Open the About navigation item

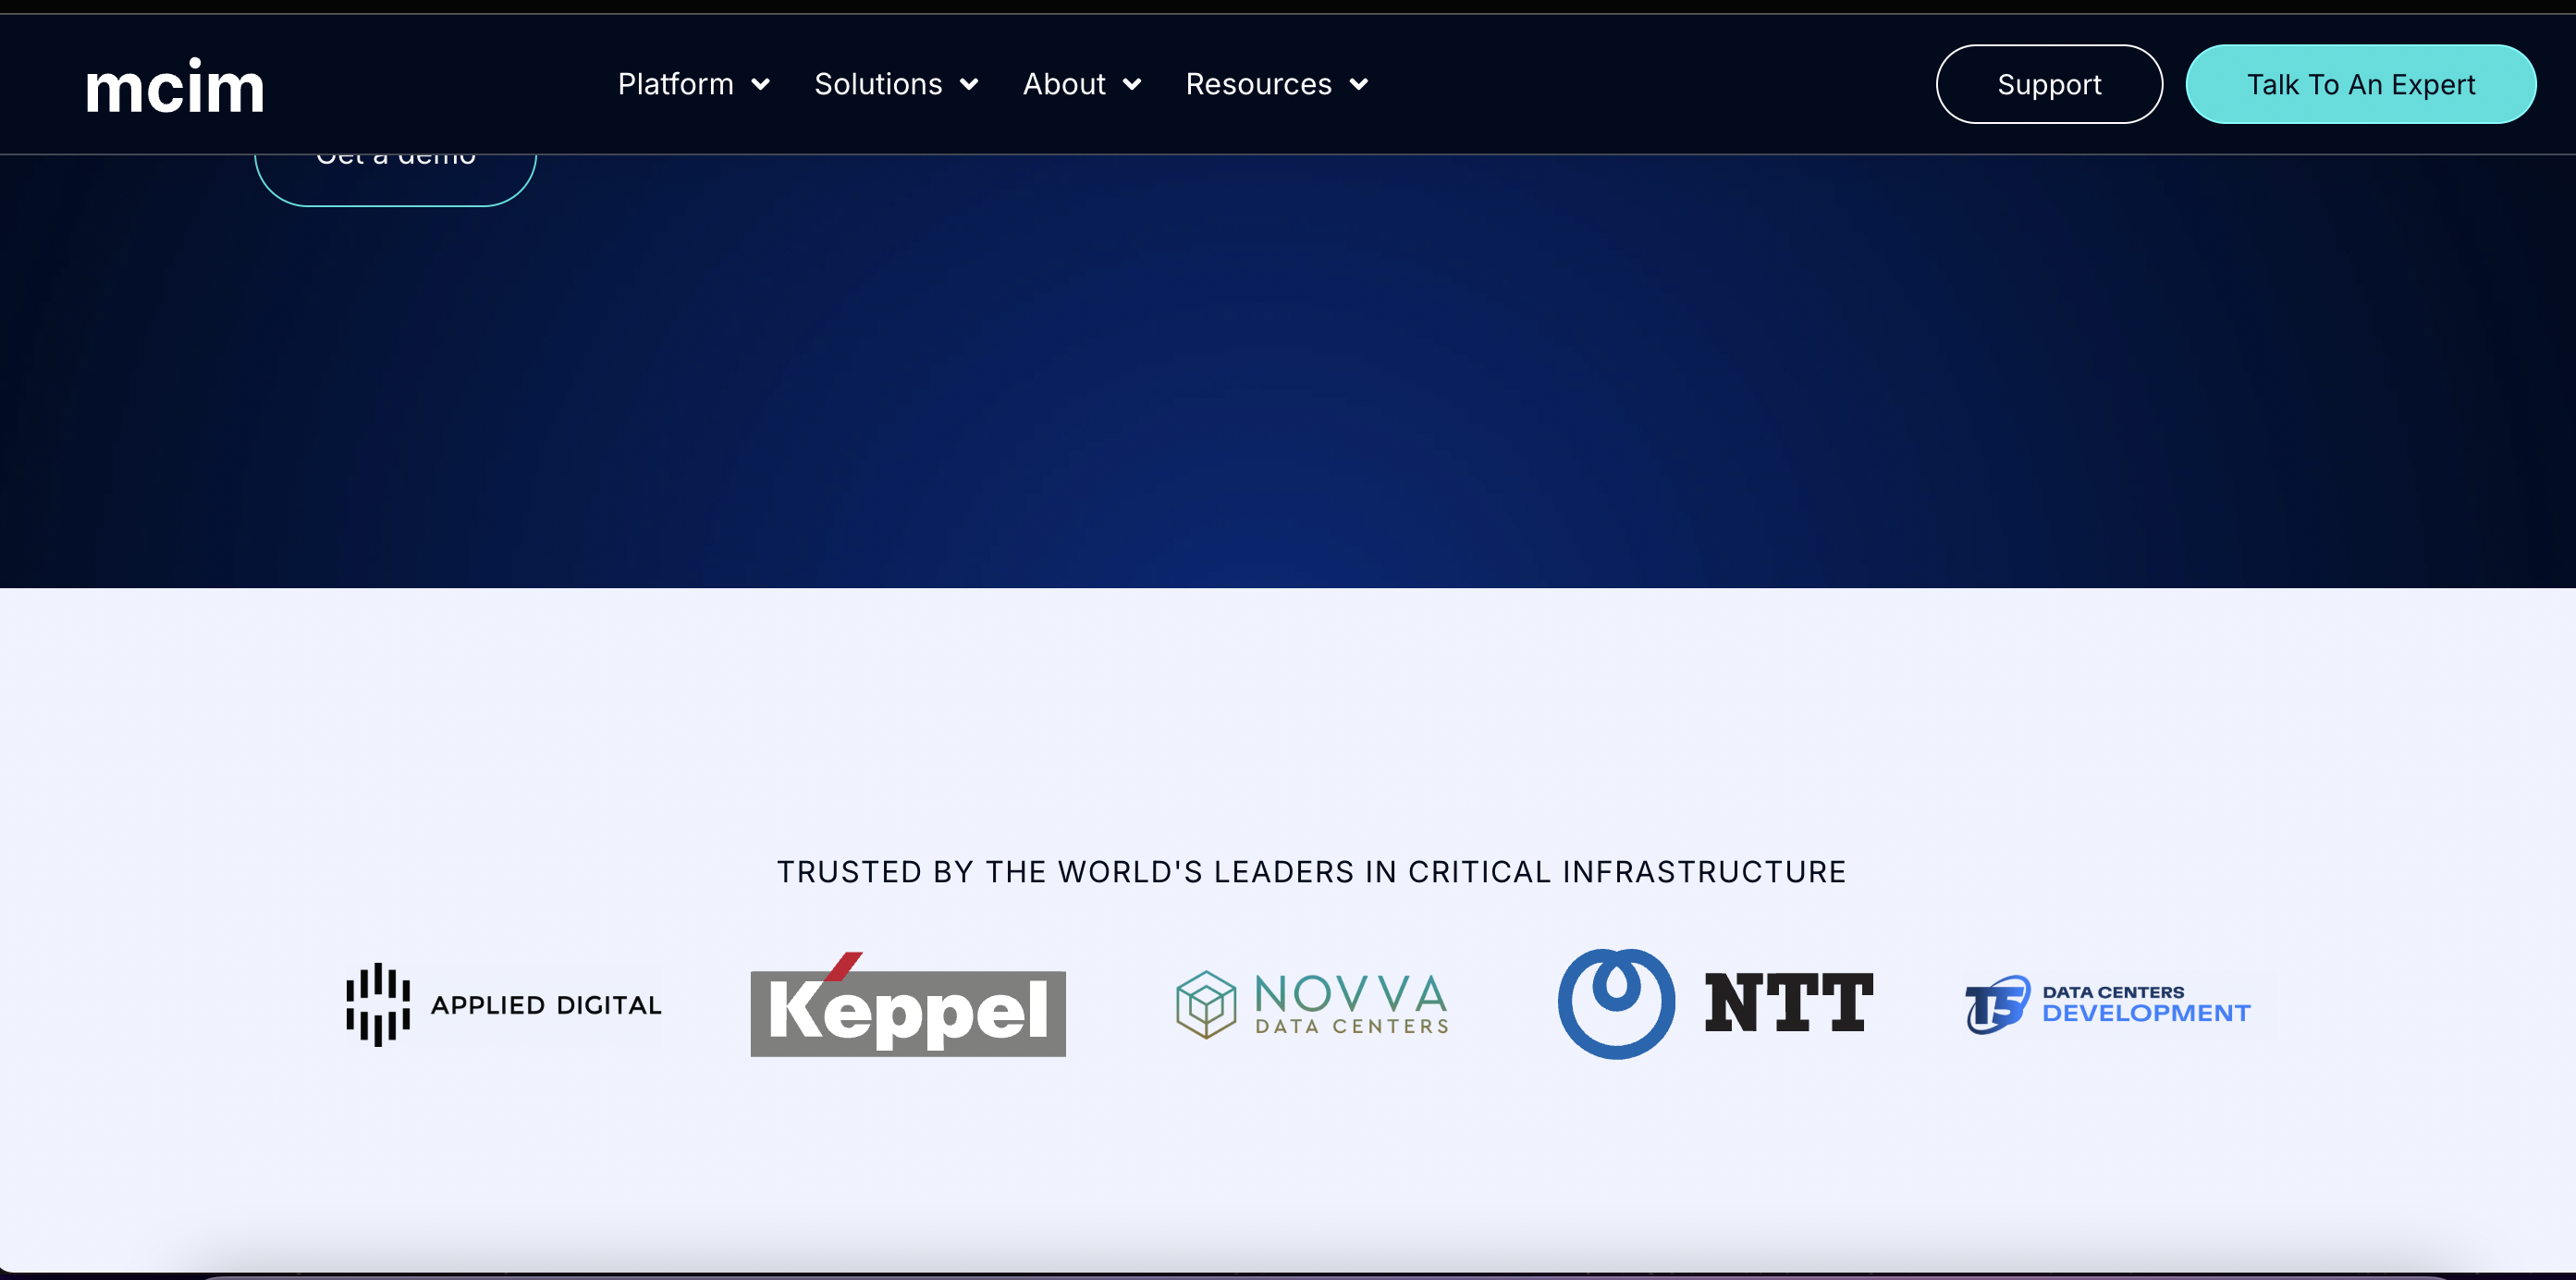tap(1064, 84)
